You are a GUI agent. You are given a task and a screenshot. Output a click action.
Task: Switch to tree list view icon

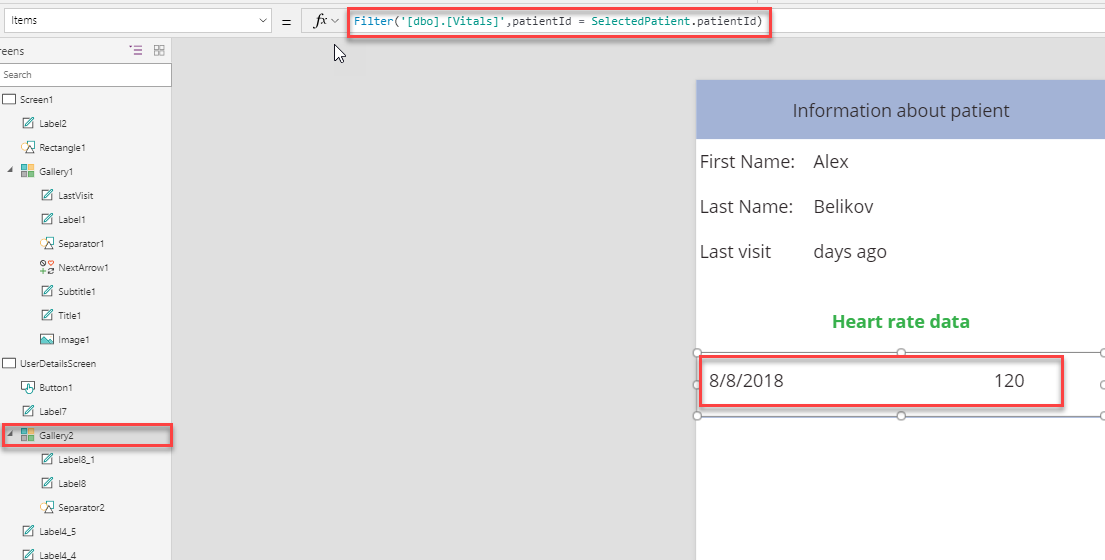click(x=136, y=50)
